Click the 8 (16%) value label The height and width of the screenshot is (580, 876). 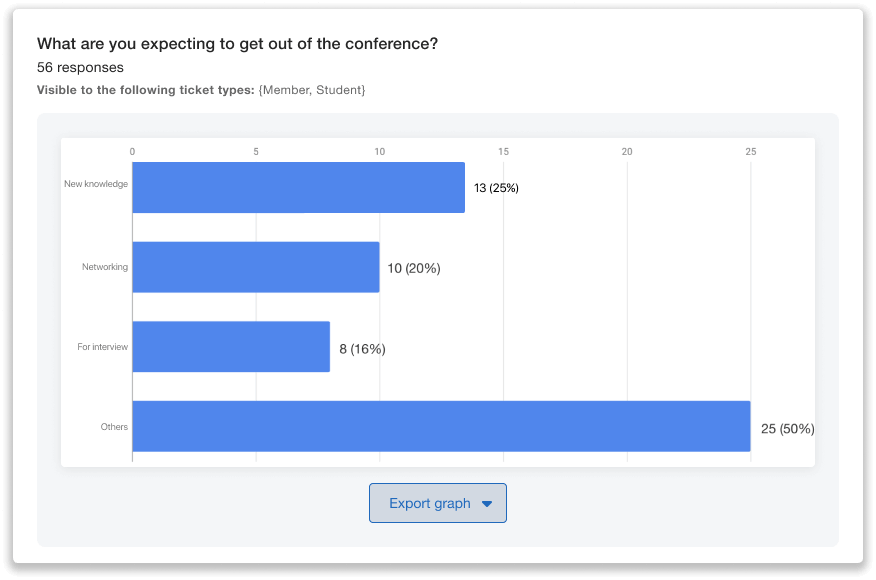(x=362, y=348)
